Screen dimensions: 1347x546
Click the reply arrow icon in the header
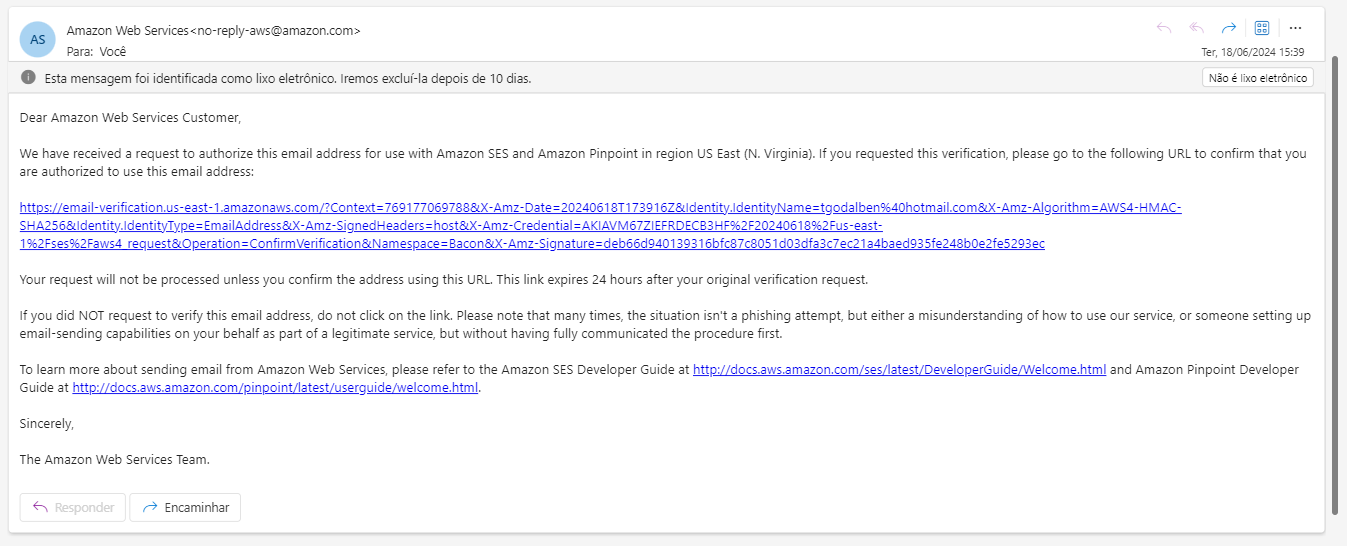(x=1163, y=28)
